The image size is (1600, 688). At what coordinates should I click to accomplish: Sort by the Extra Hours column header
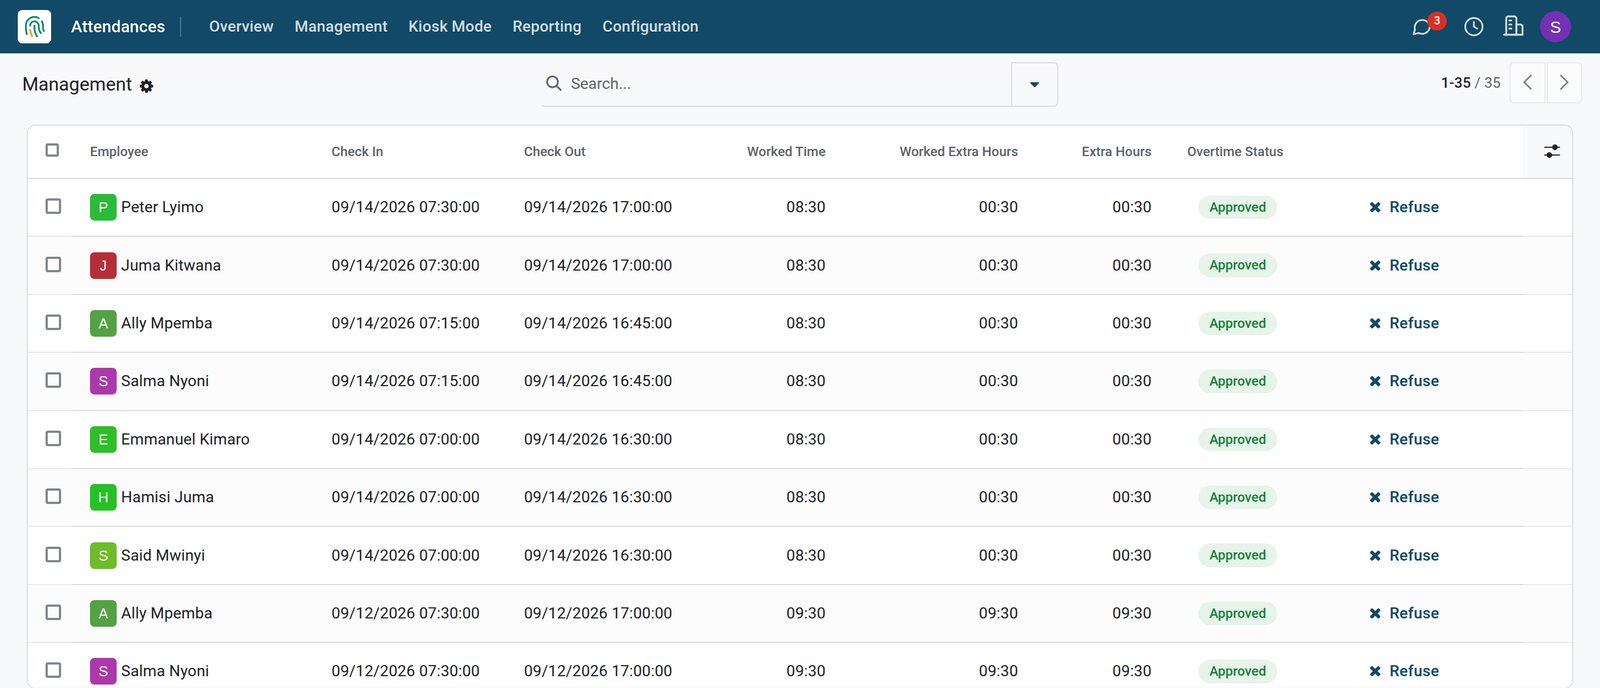[x=1116, y=152]
